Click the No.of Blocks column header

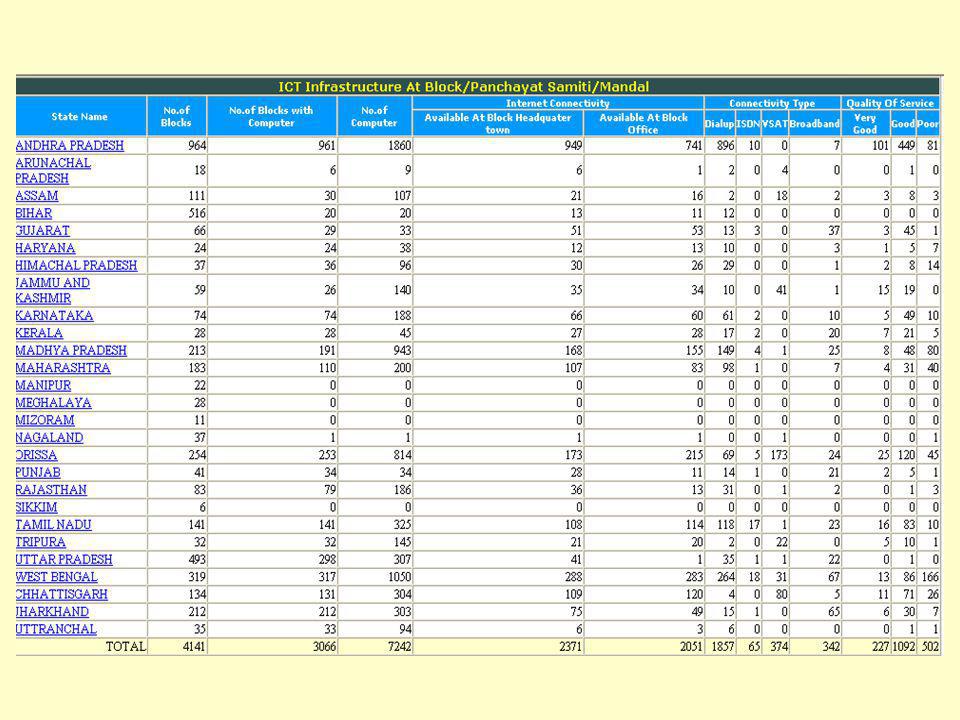(176, 116)
